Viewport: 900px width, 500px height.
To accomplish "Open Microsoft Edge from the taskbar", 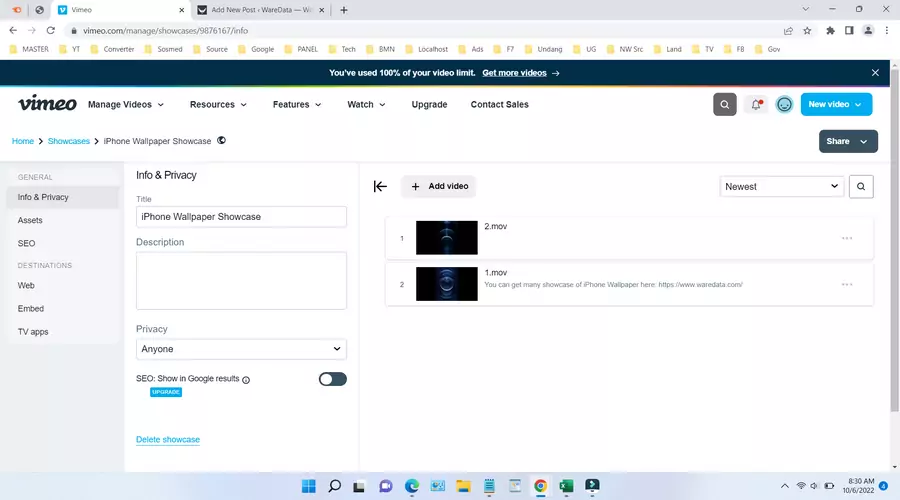I will click(412, 486).
